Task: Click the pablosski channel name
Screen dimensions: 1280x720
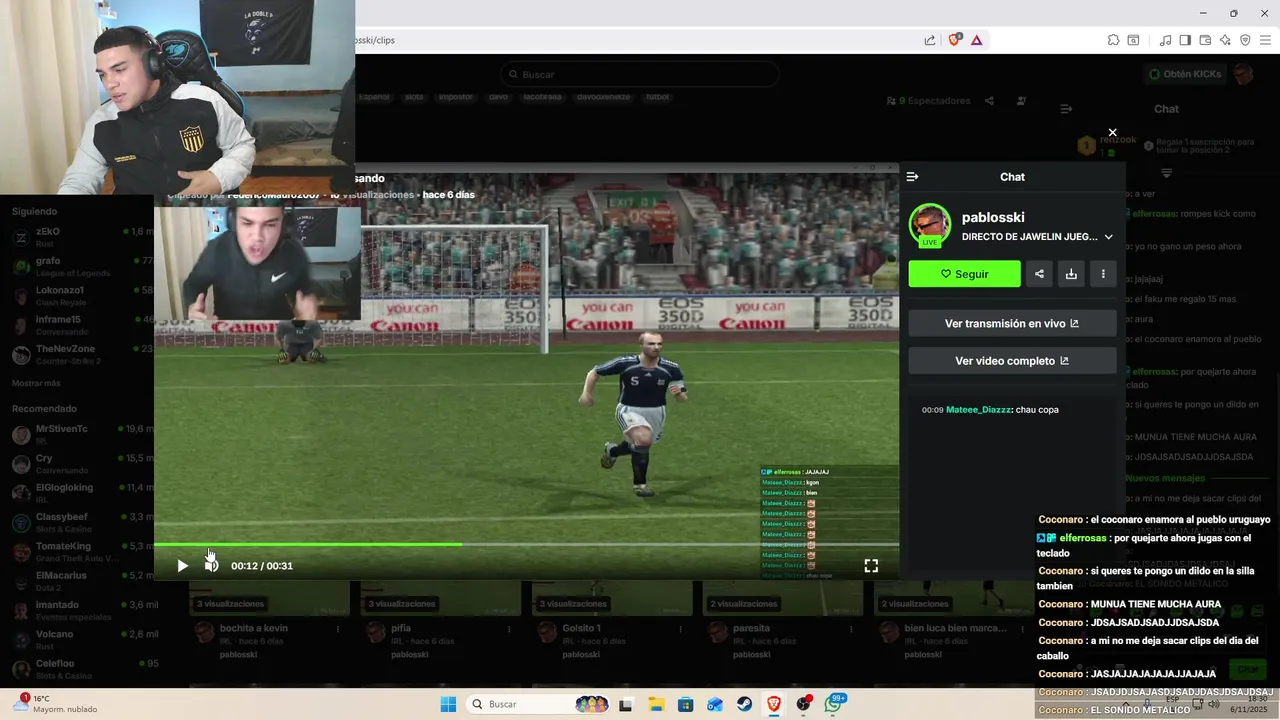Action: tap(993, 217)
